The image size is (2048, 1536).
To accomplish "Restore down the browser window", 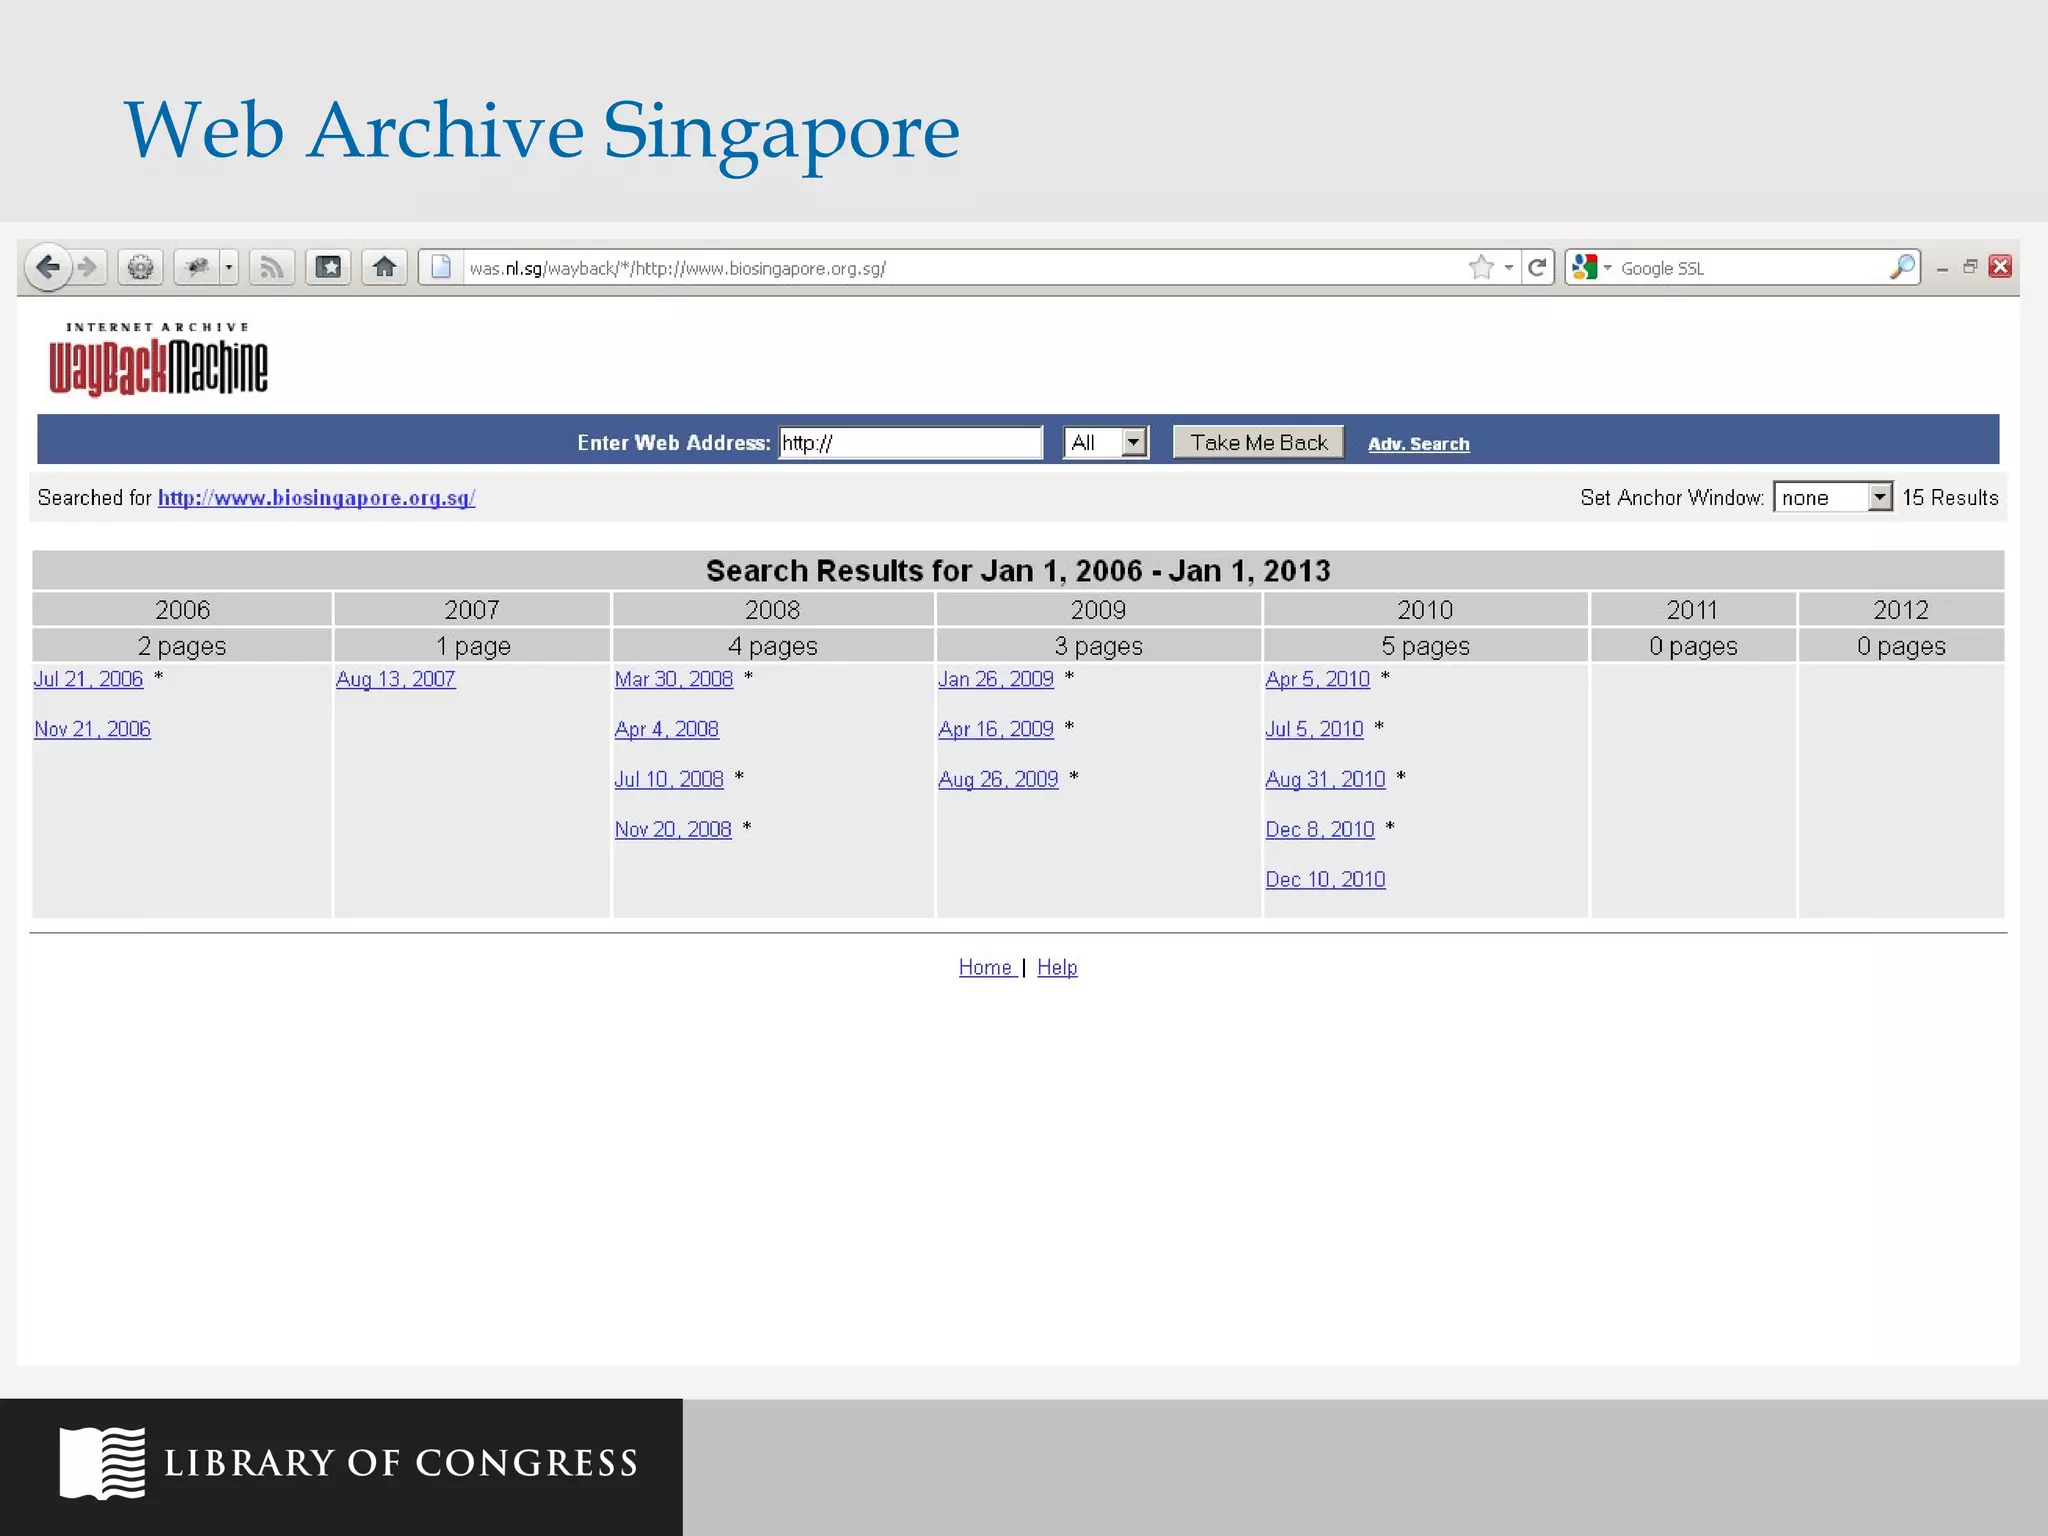I will pyautogui.click(x=1970, y=266).
